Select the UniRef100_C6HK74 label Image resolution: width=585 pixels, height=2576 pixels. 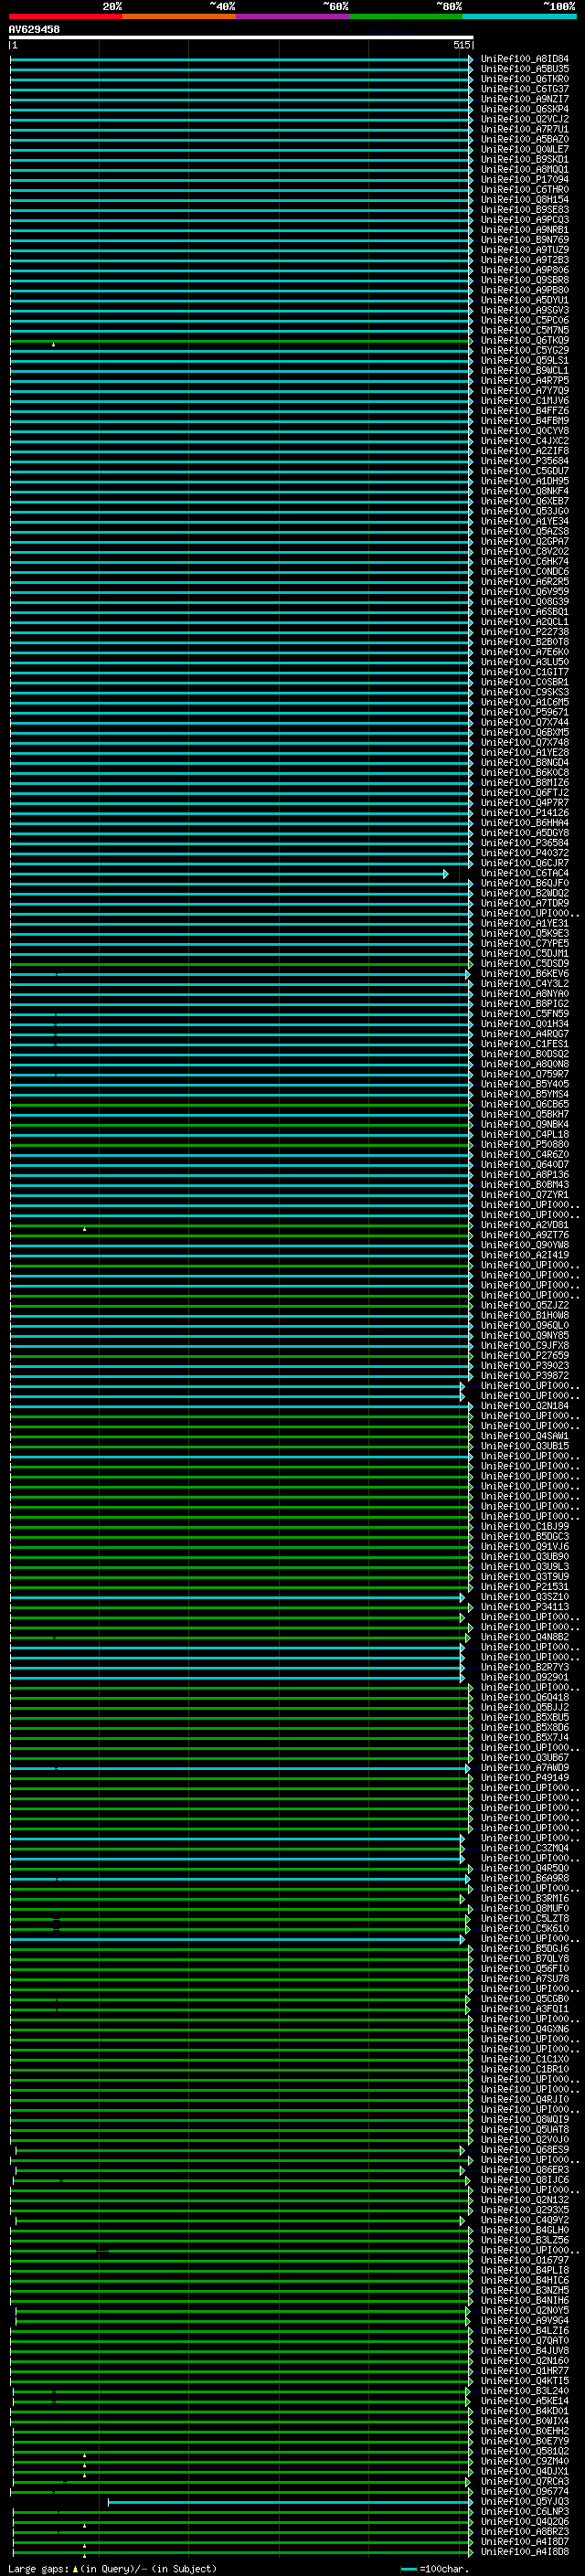tap(525, 561)
